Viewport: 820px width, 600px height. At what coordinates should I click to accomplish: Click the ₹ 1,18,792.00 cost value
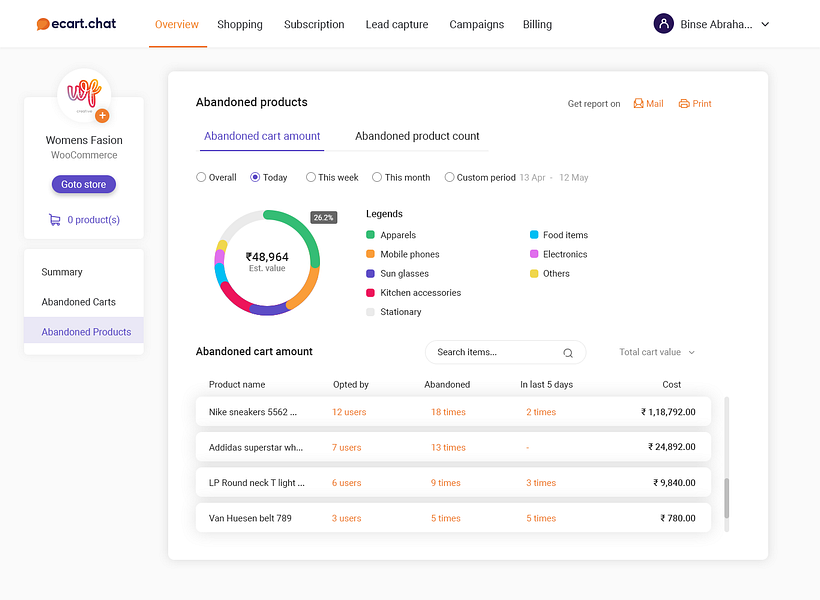[668, 412]
